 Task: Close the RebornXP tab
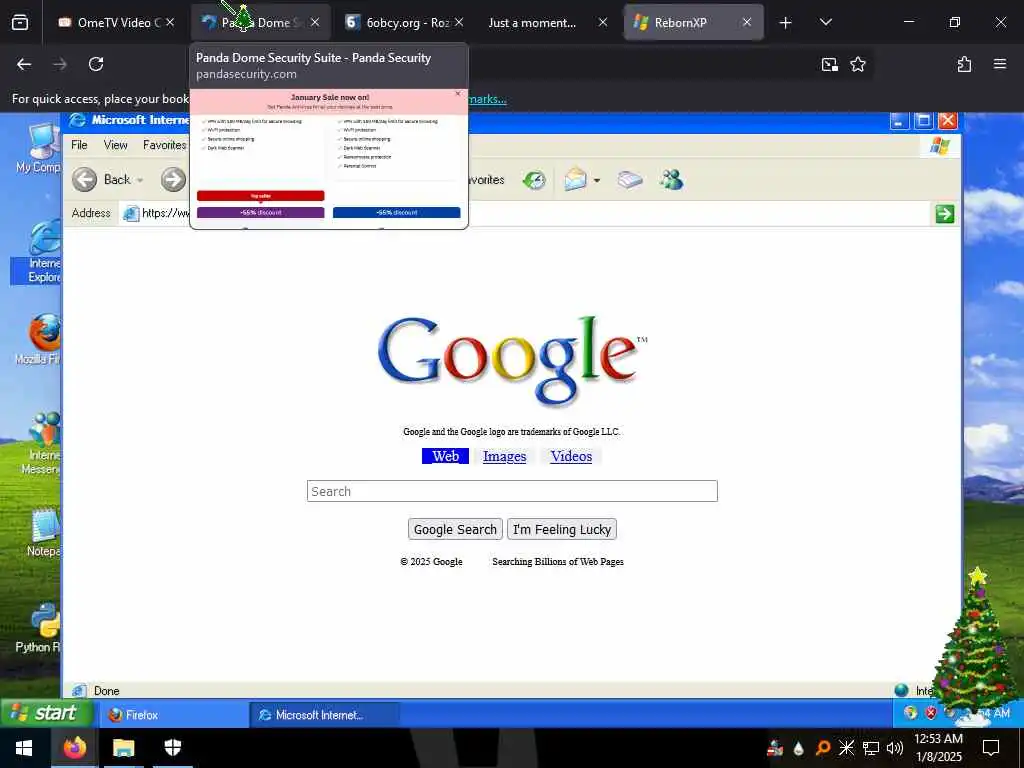(x=746, y=22)
